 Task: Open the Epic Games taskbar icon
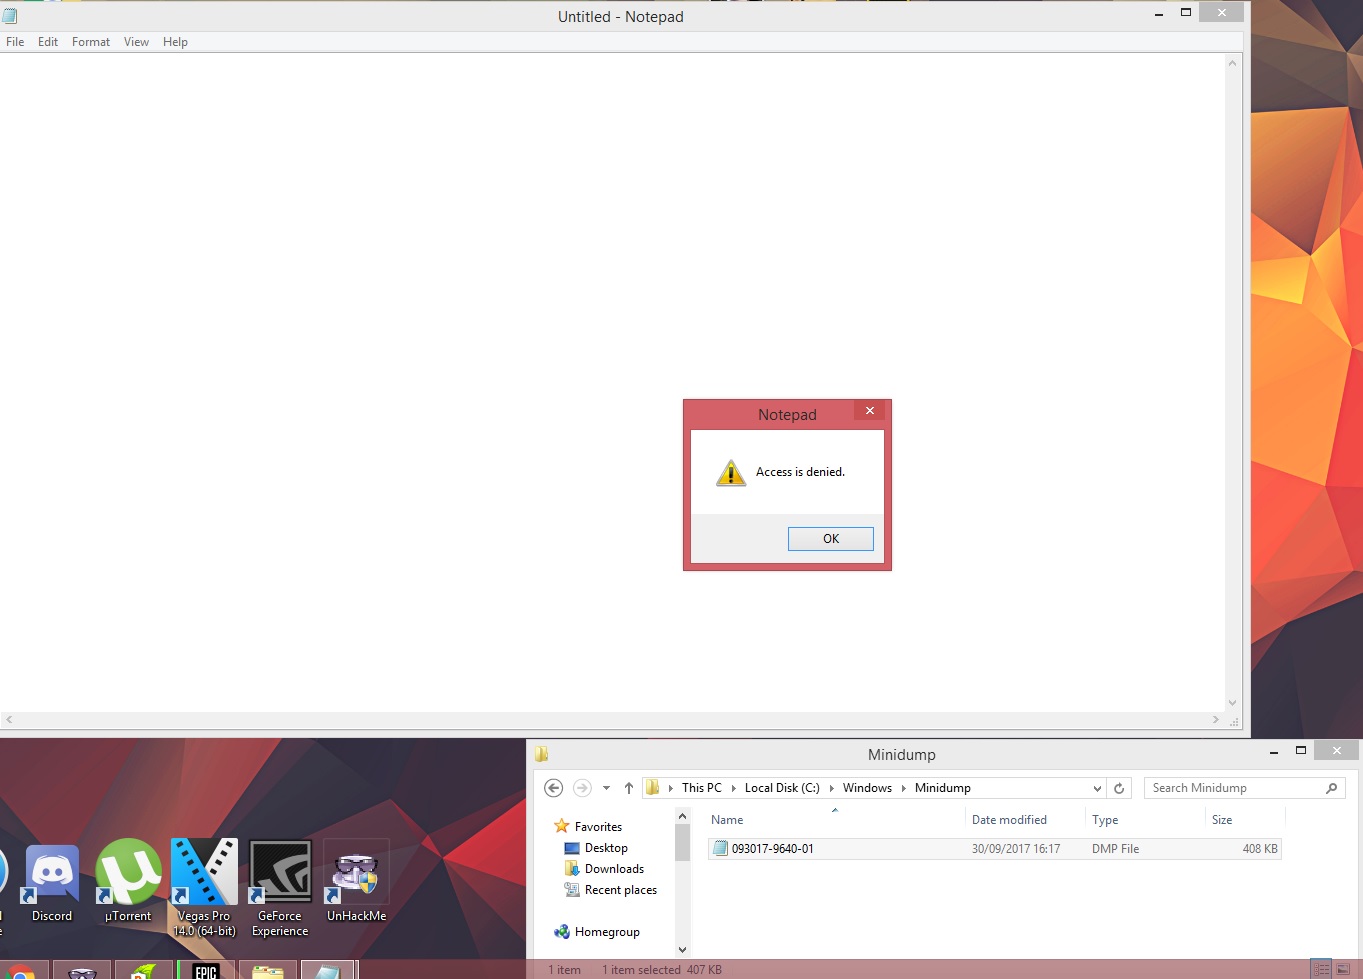click(x=206, y=970)
